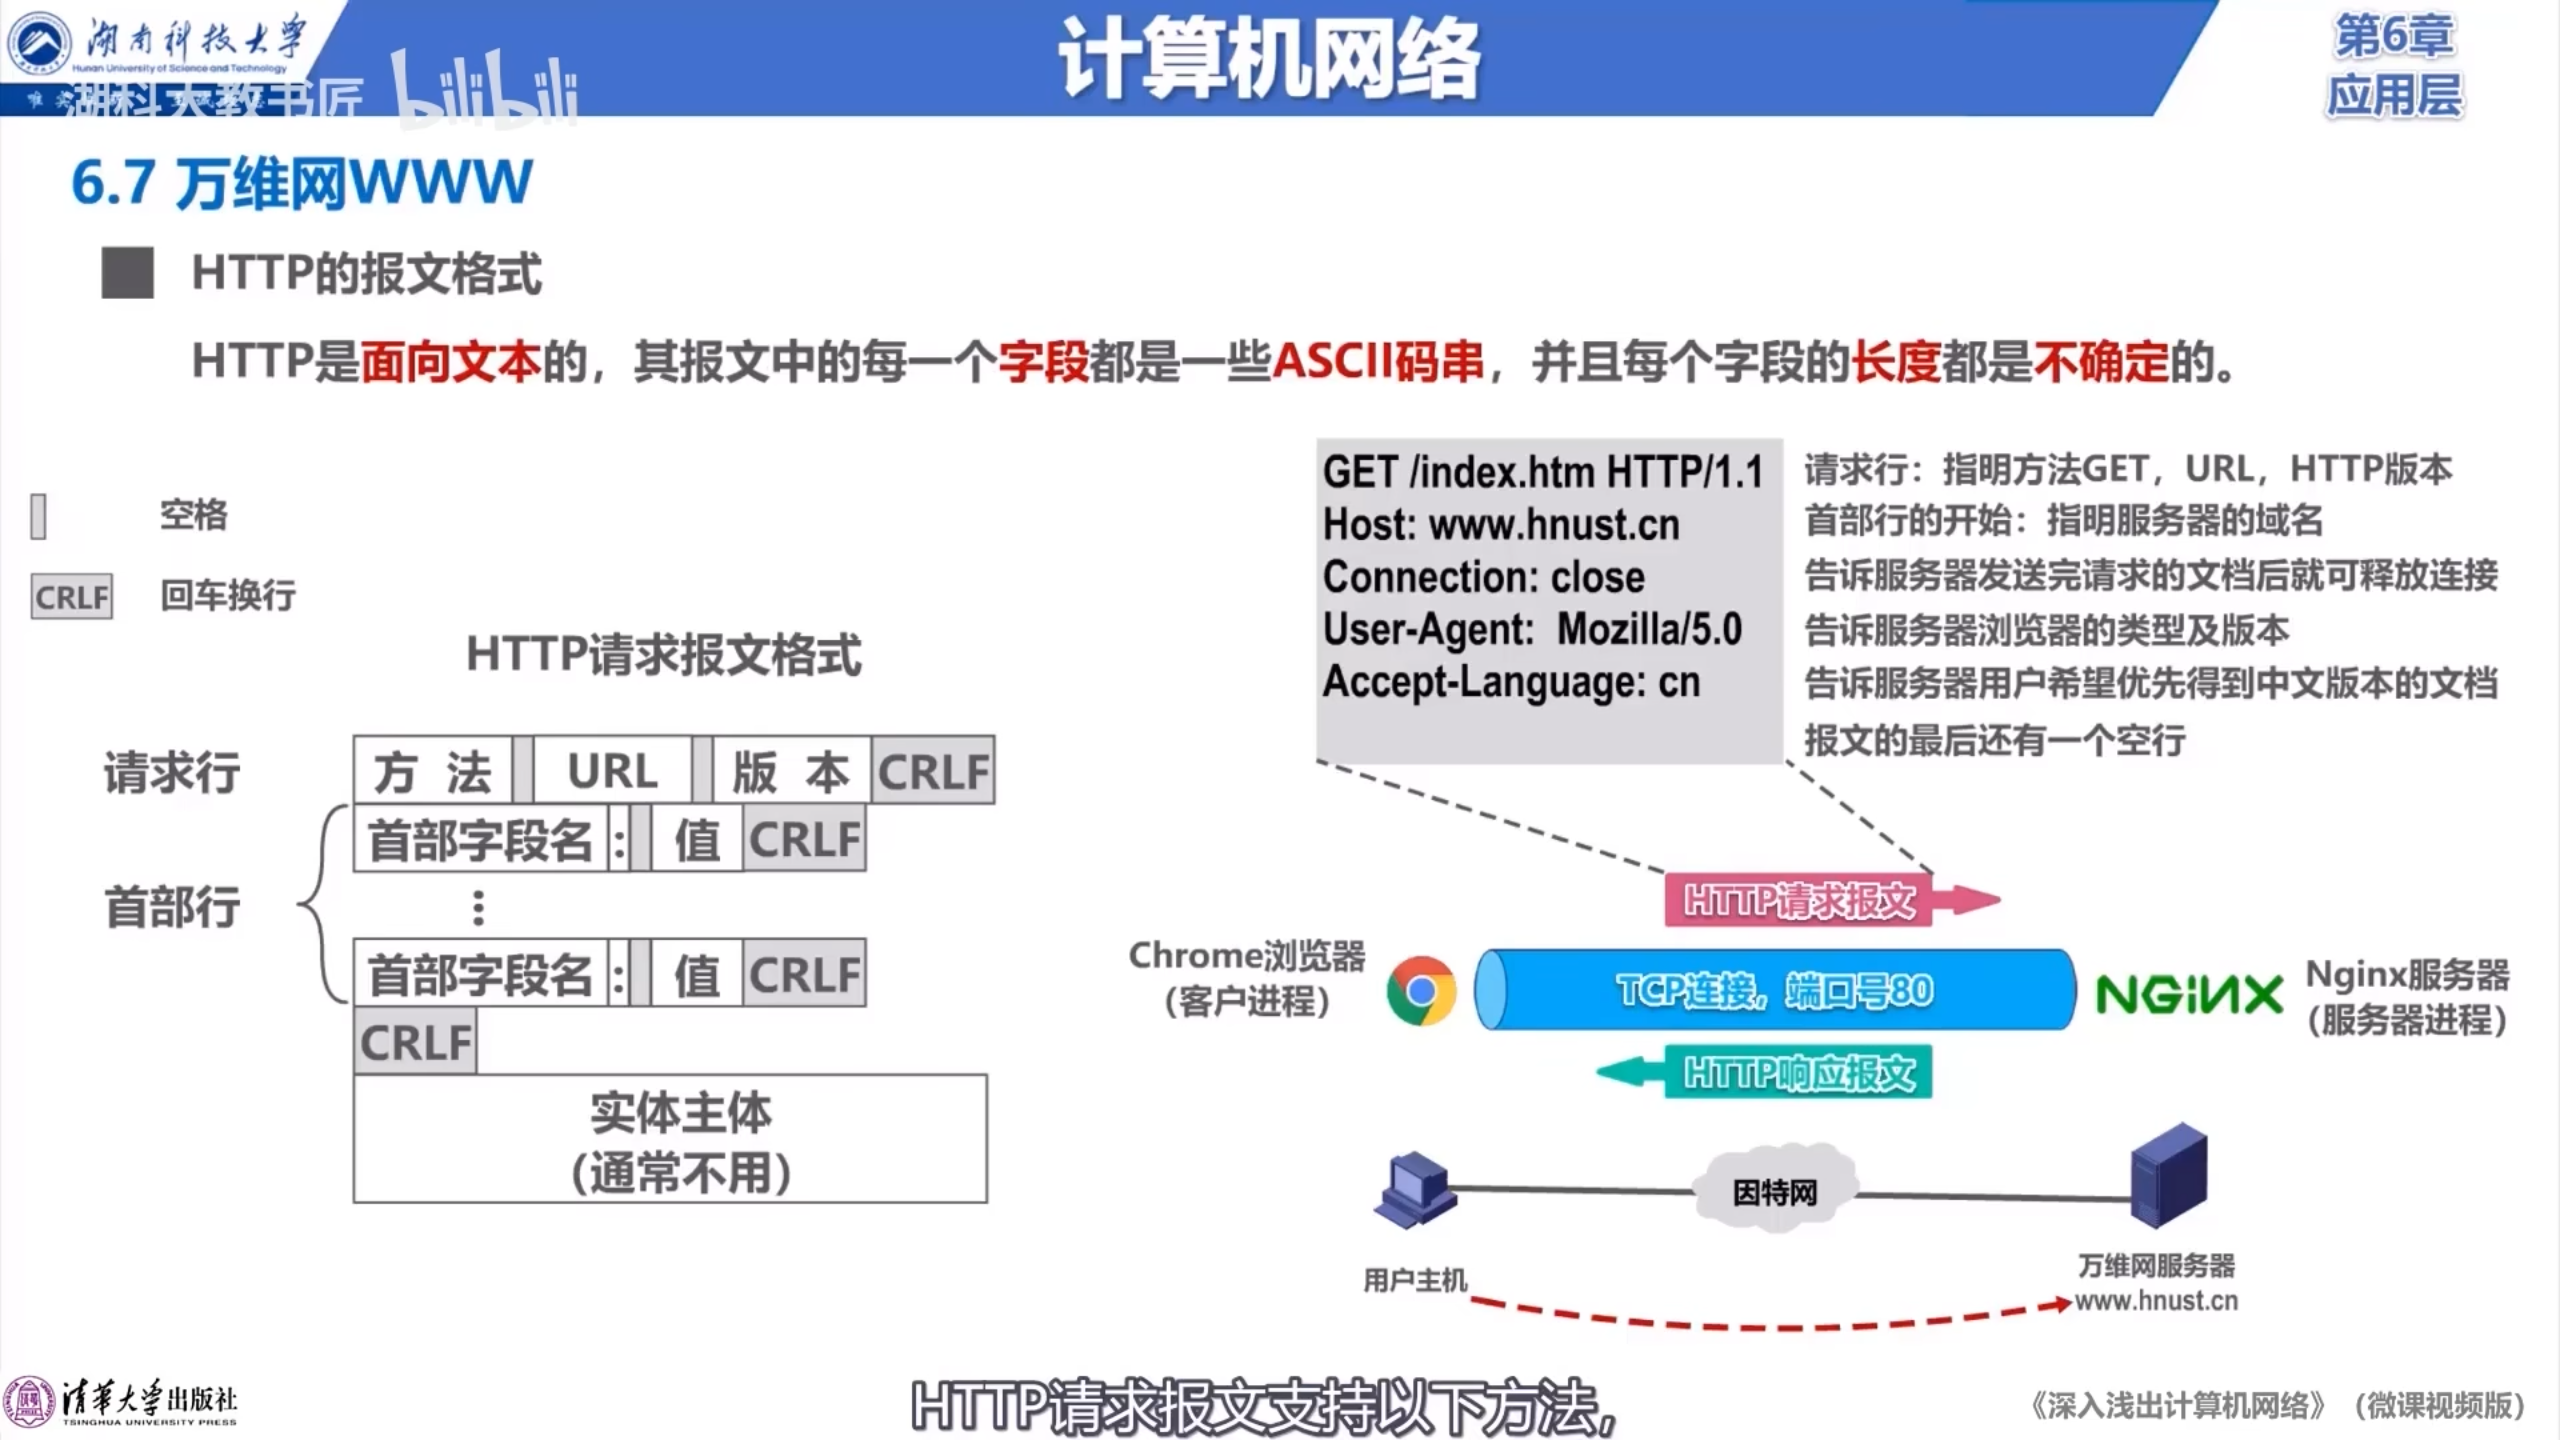
Task: Click the 版本 field box
Action: pos(790,771)
